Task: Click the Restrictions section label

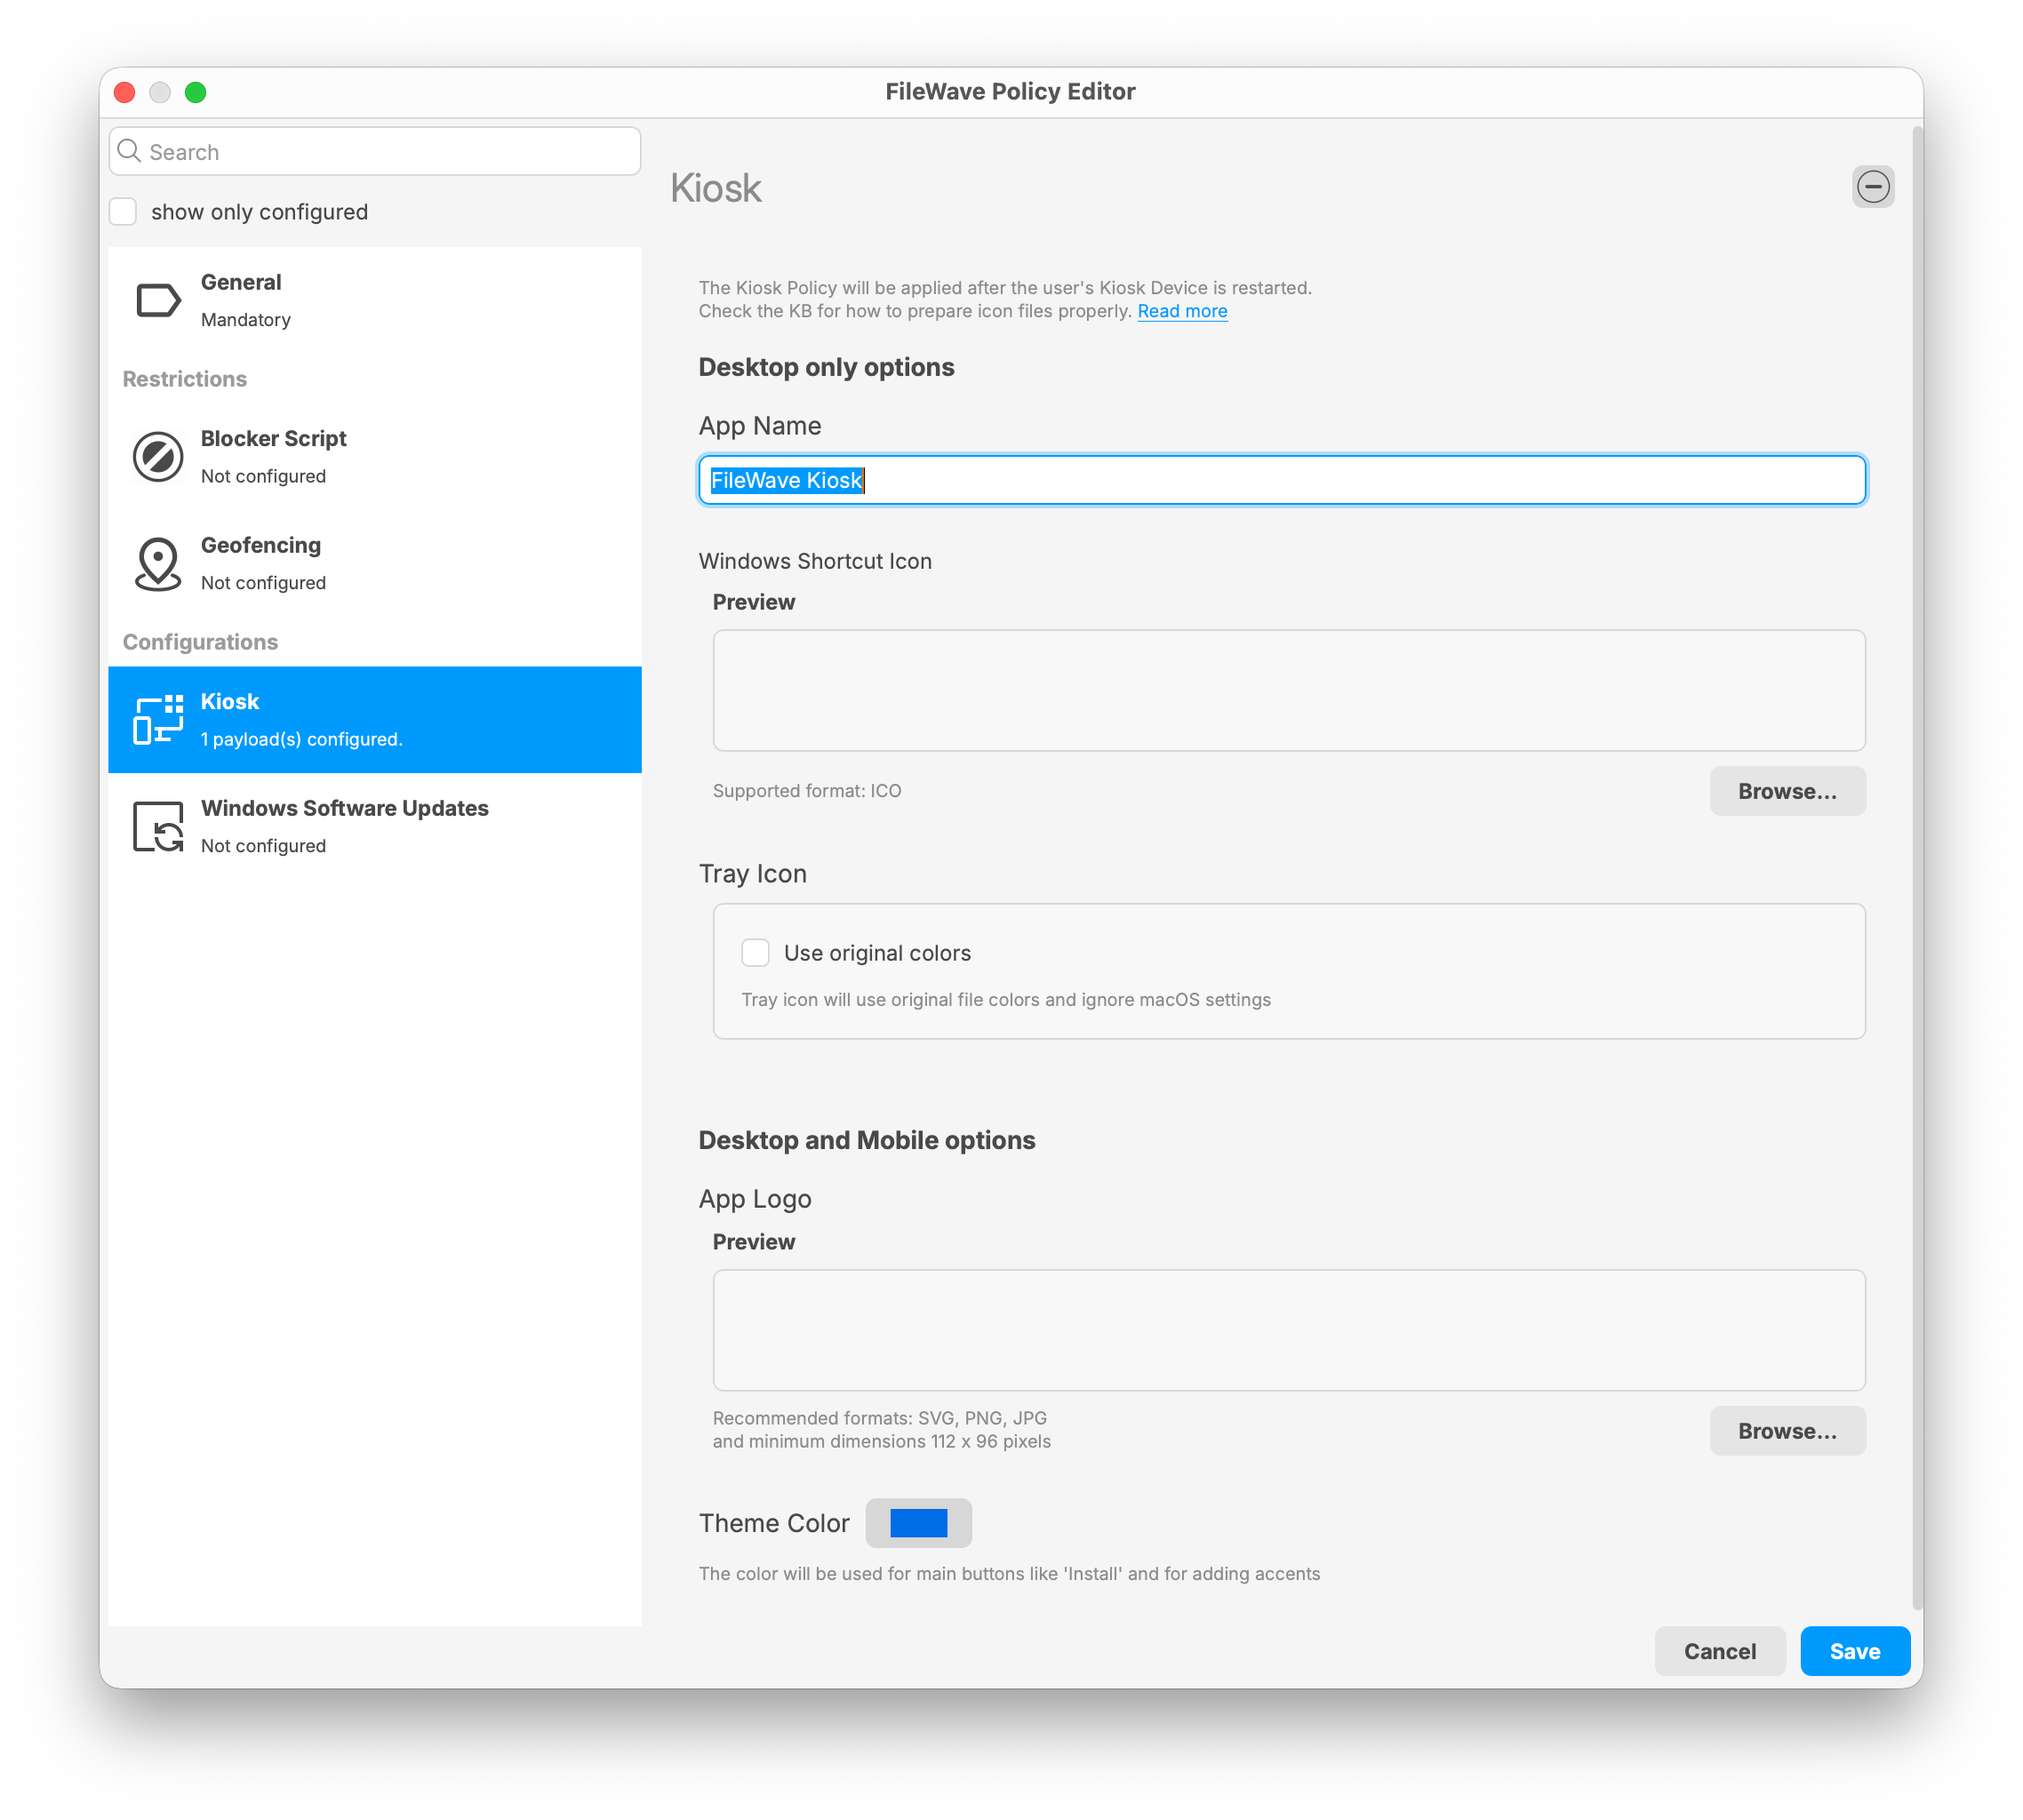Action: pos(185,379)
